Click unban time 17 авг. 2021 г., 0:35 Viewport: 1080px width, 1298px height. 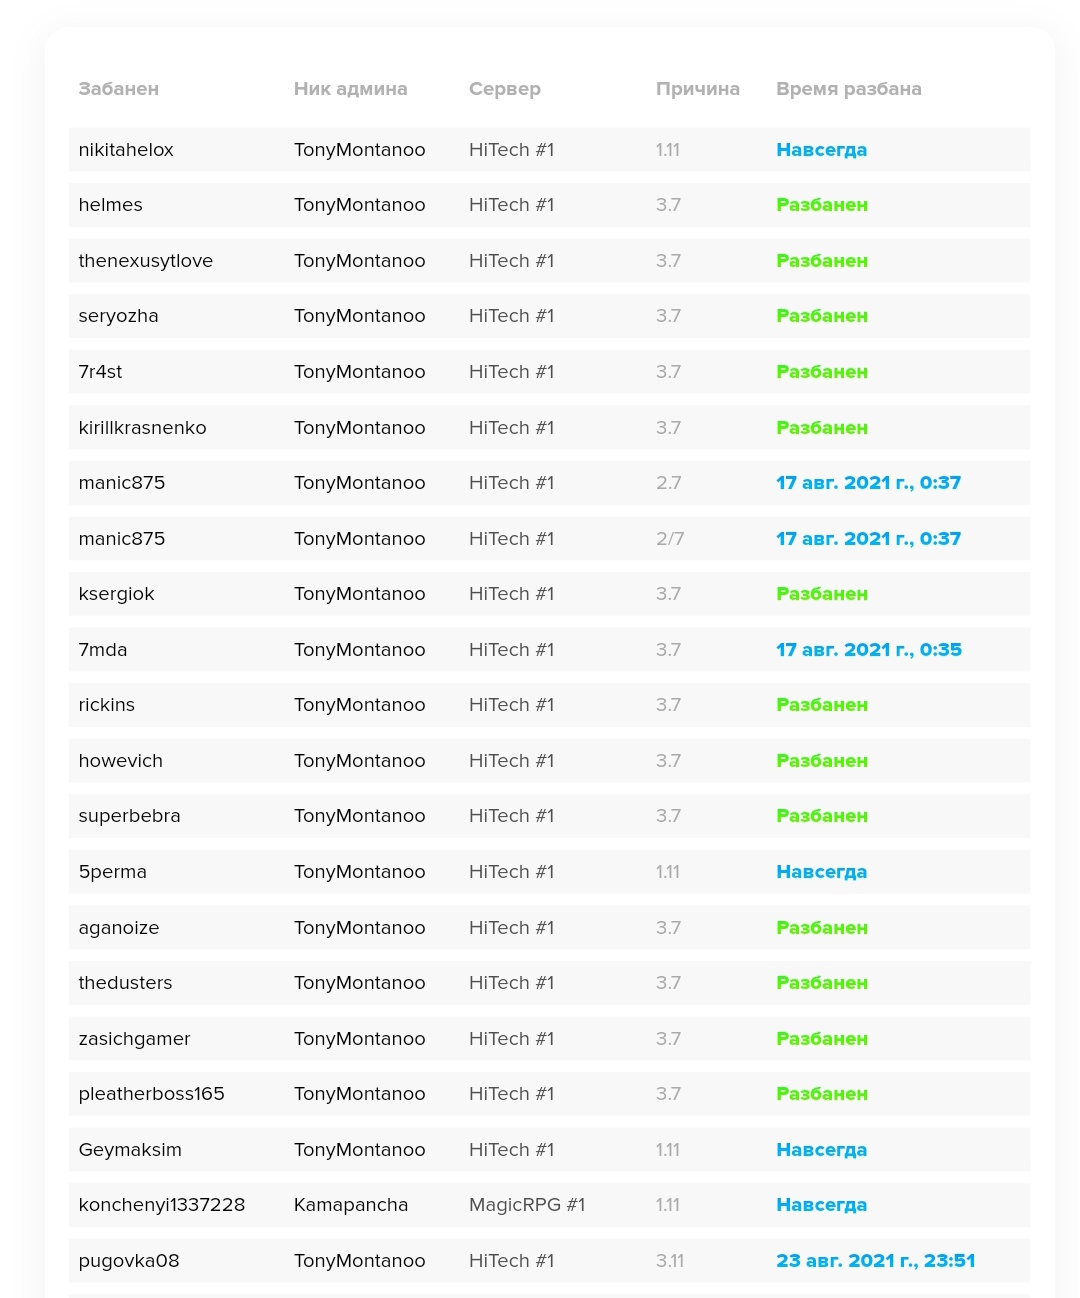click(868, 650)
